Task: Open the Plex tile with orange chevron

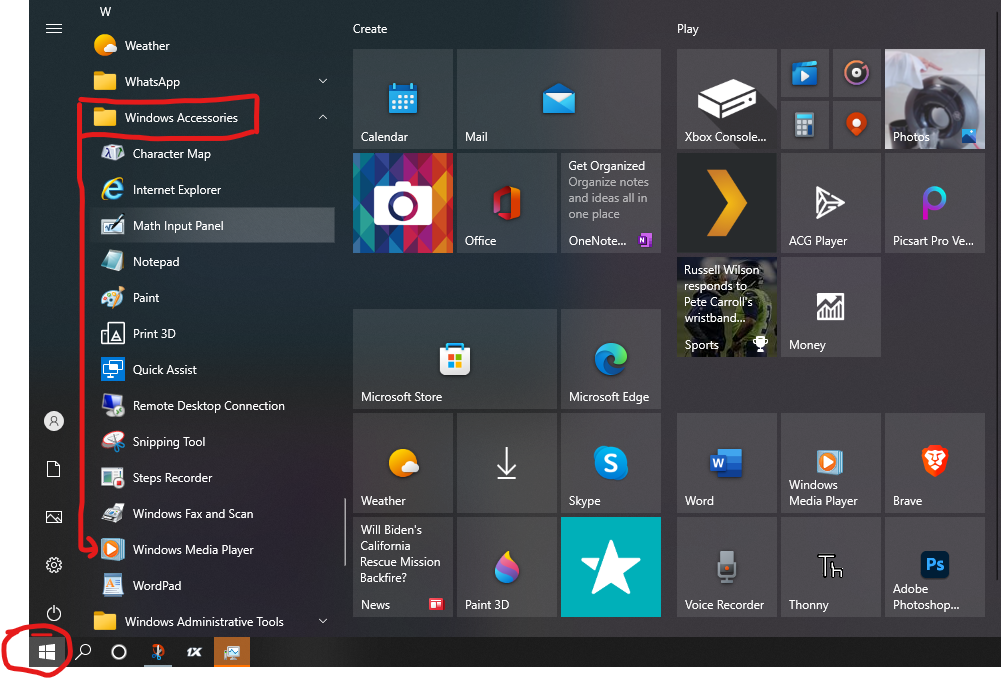Action: [726, 203]
